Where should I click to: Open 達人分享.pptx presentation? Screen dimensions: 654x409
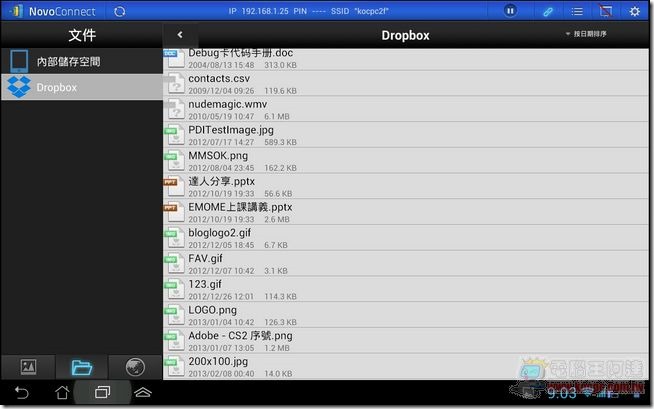coord(406,187)
